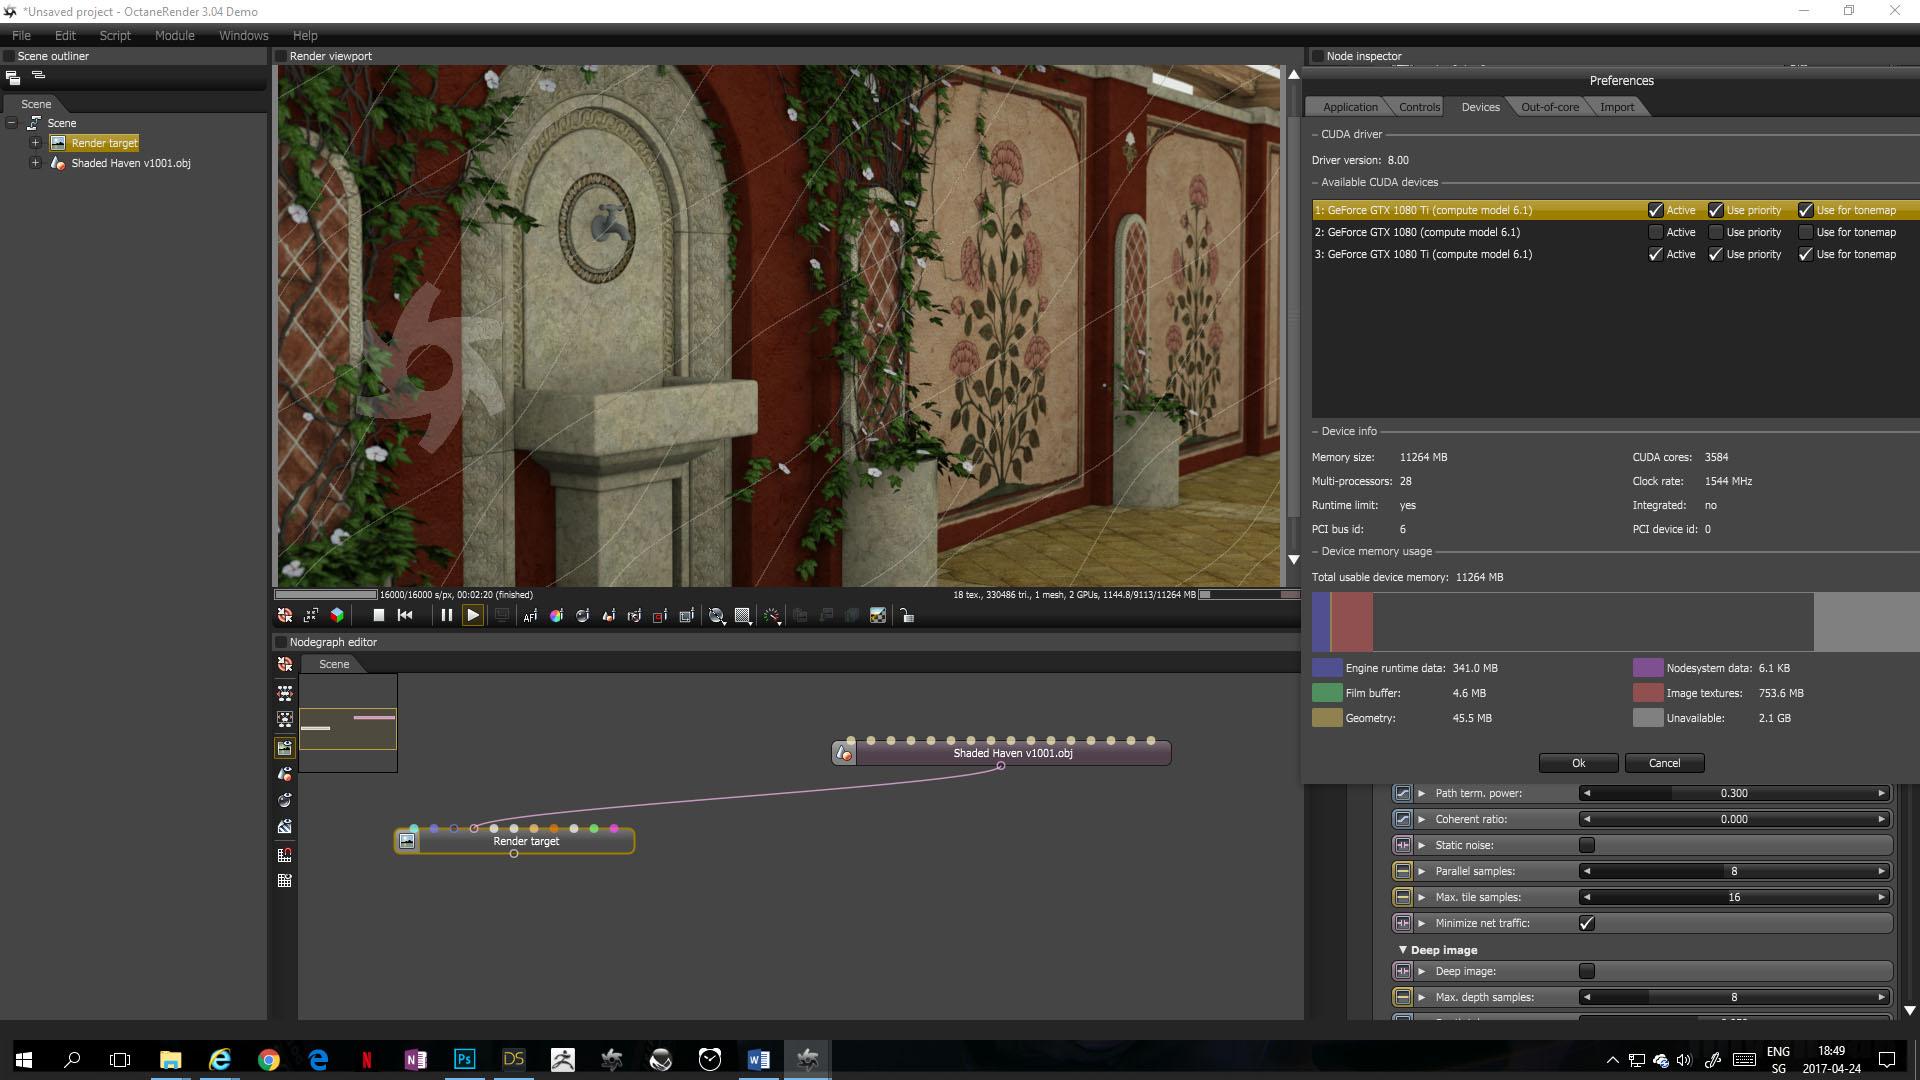The width and height of the screenshot is (1920, 1080).
Task: Click the recenter view icon
Action: (285, 616)
